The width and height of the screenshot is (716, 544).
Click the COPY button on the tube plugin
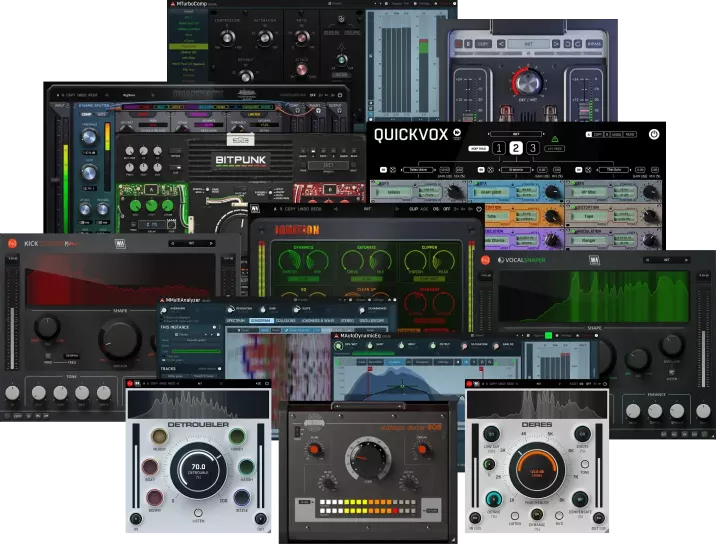pyautogui.click(x=481, y=44)
